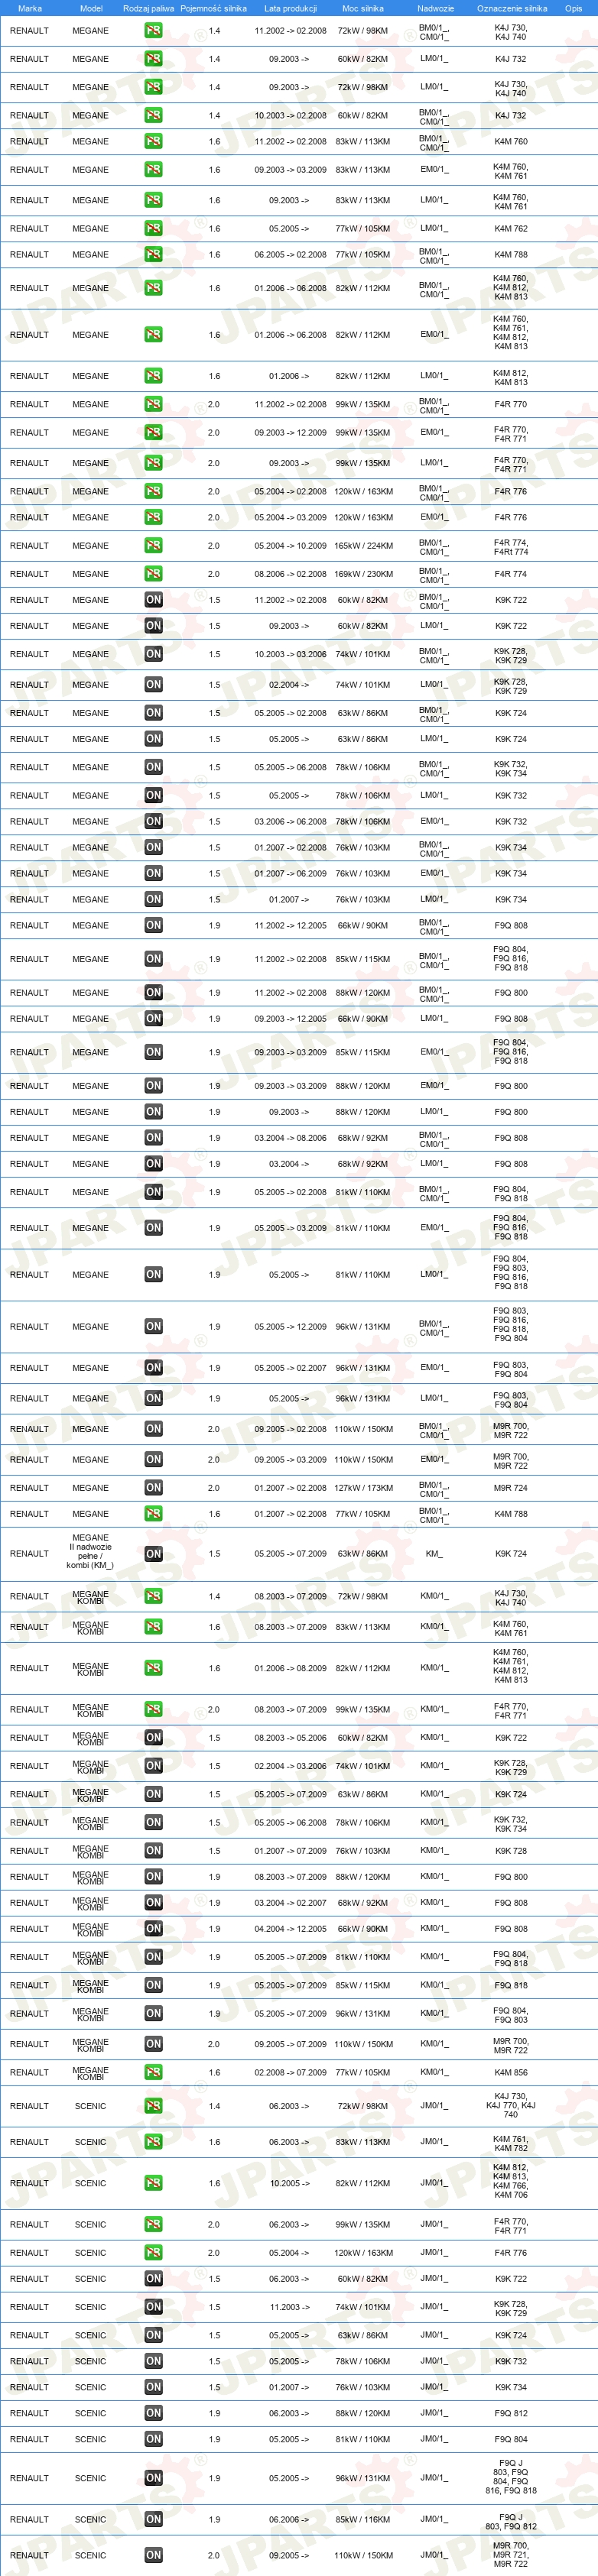Image resolution: width=598 pixels, height=2576 pixels.
Task: Click ON icon in Kombi 08.2003 -> 05.2006 row
Action: 153,1737
